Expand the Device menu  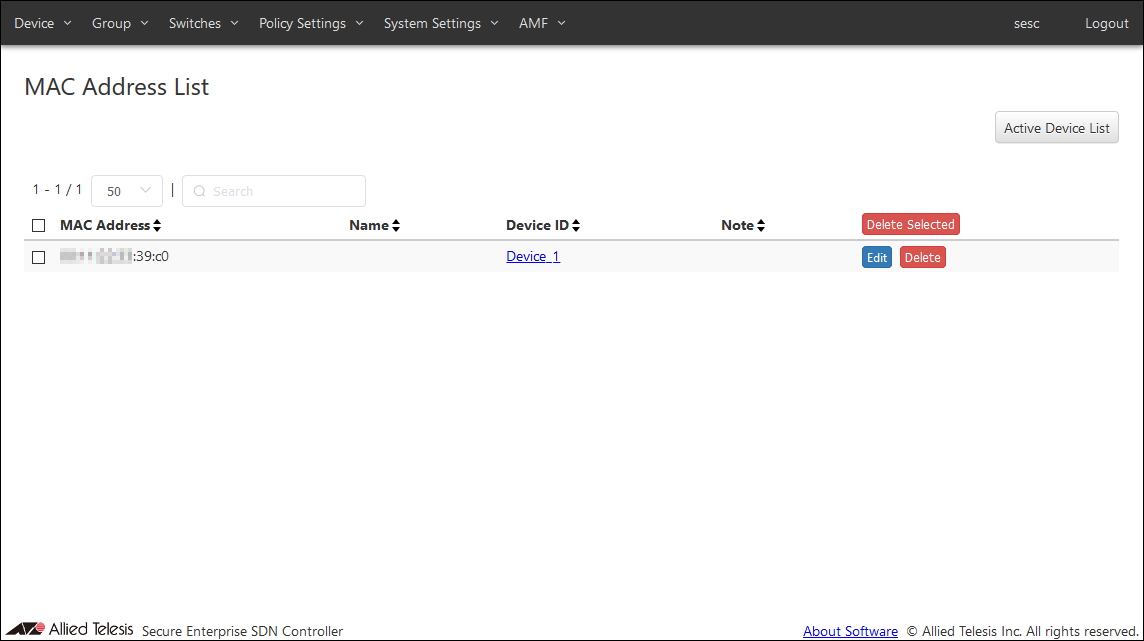click(43, 23)
